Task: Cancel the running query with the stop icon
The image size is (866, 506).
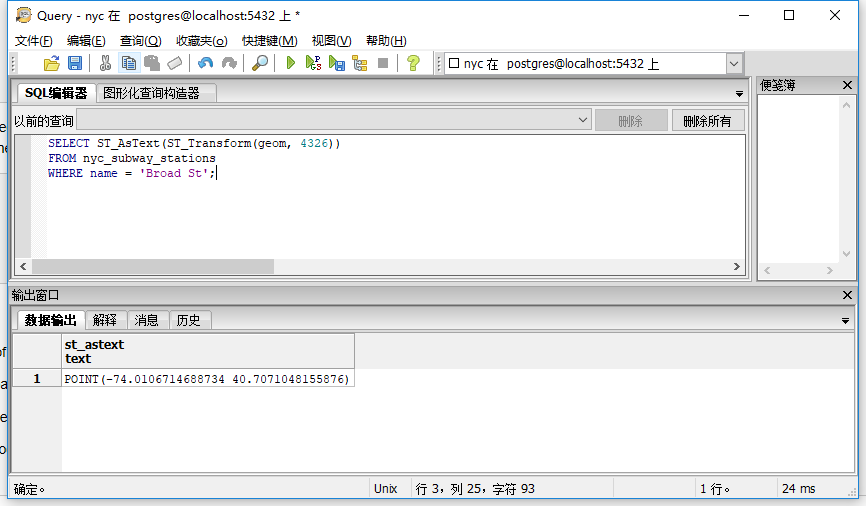Action: [x=383, y=64]
